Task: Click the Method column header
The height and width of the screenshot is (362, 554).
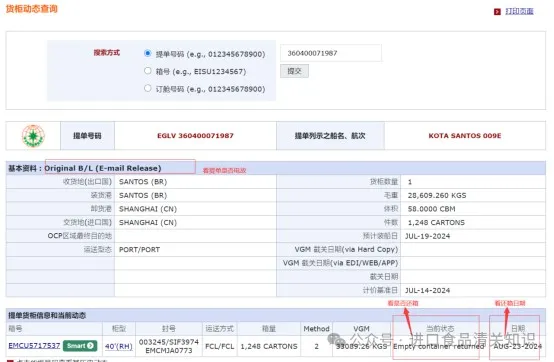Action: pos(316,329)
